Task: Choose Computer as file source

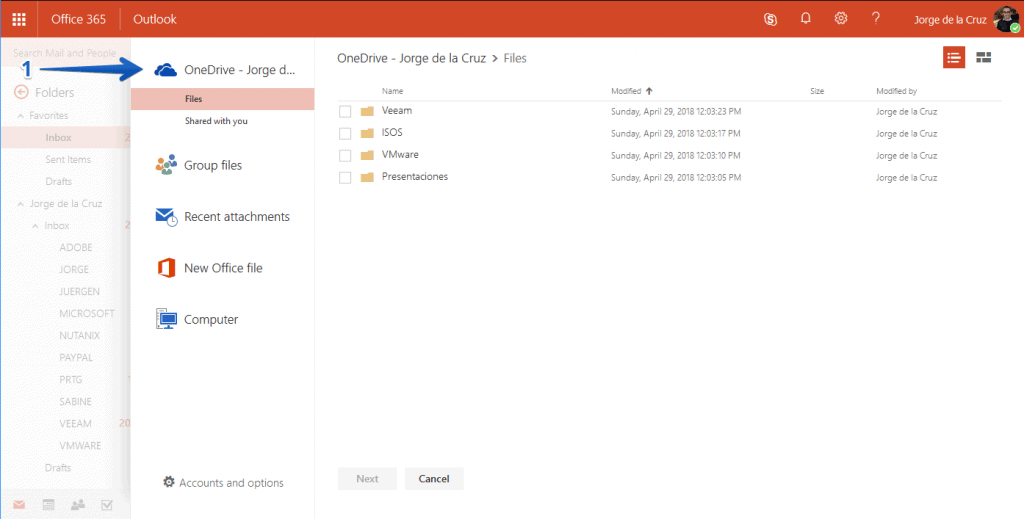Action: [x=211, y=319]
